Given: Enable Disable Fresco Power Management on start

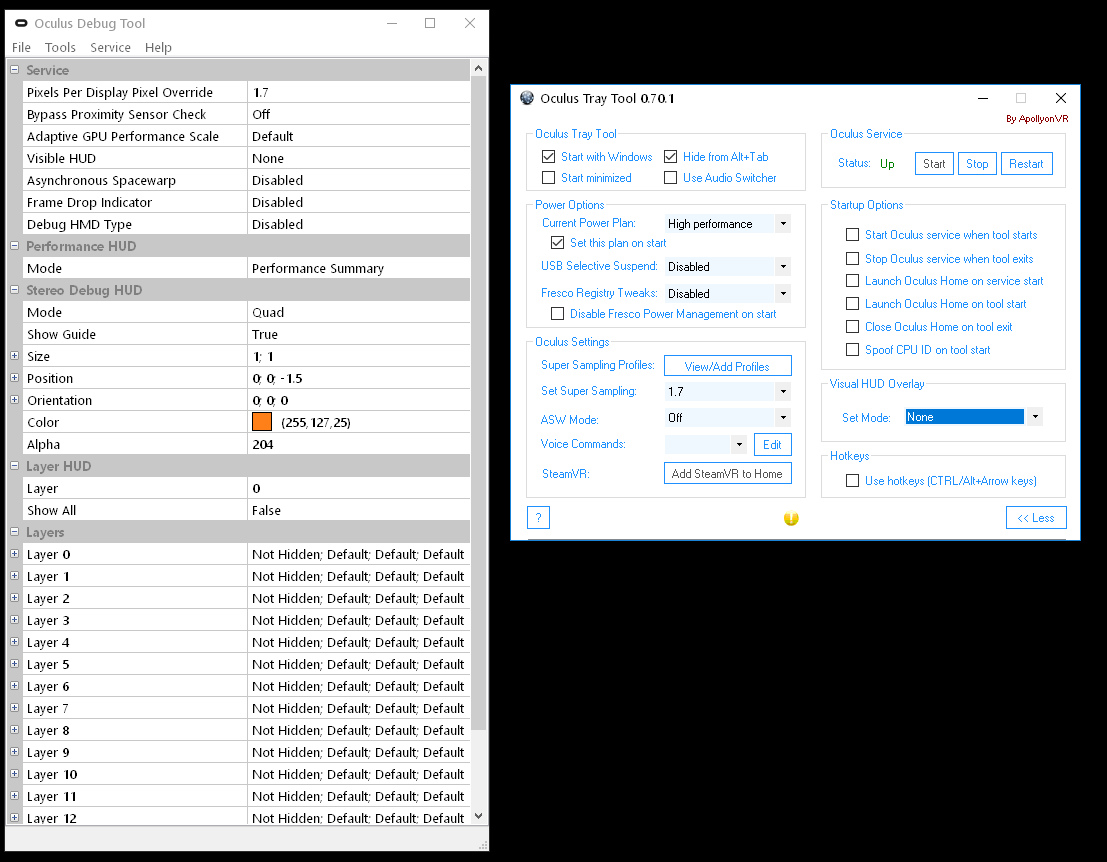Looking at the screenshot, I should click(558, 313).
